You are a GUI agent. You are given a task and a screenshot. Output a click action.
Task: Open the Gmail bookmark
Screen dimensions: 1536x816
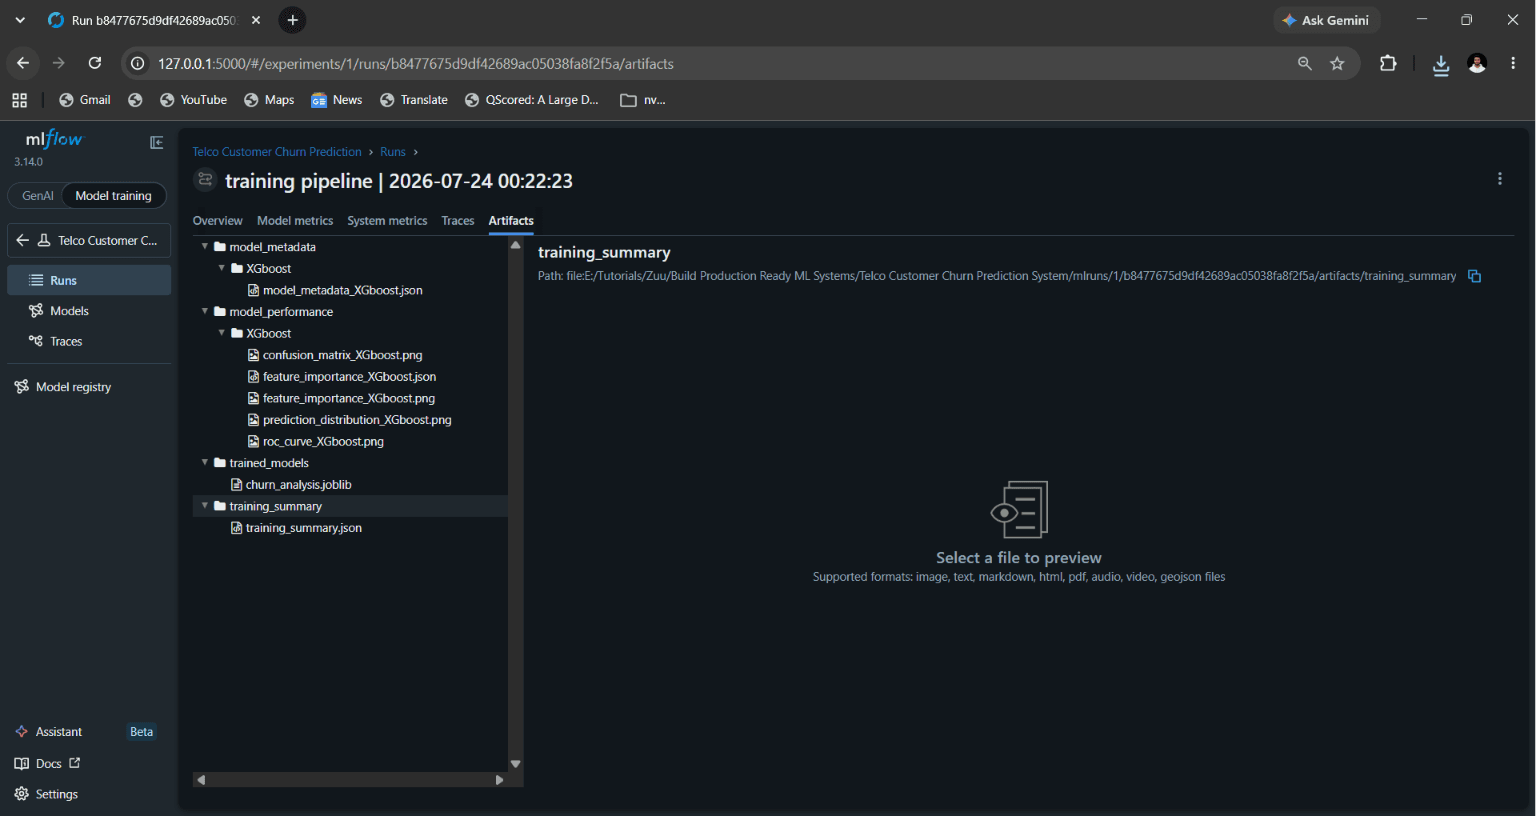point(85,100)
